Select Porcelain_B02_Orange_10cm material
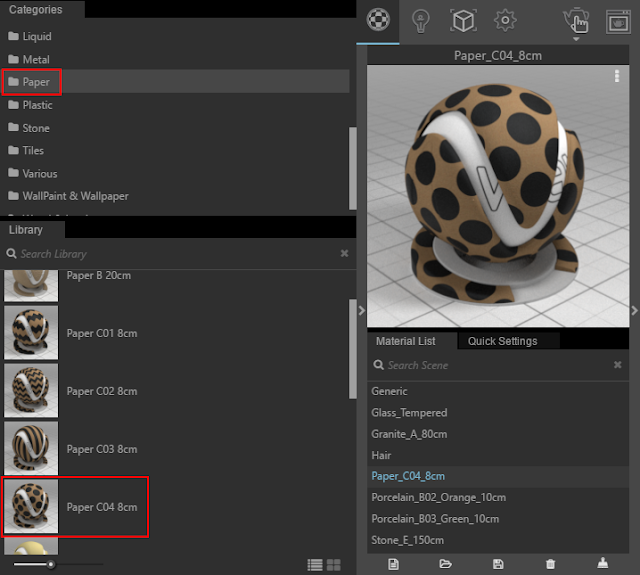This screenshot has width=640, height=575. [498, 497]
